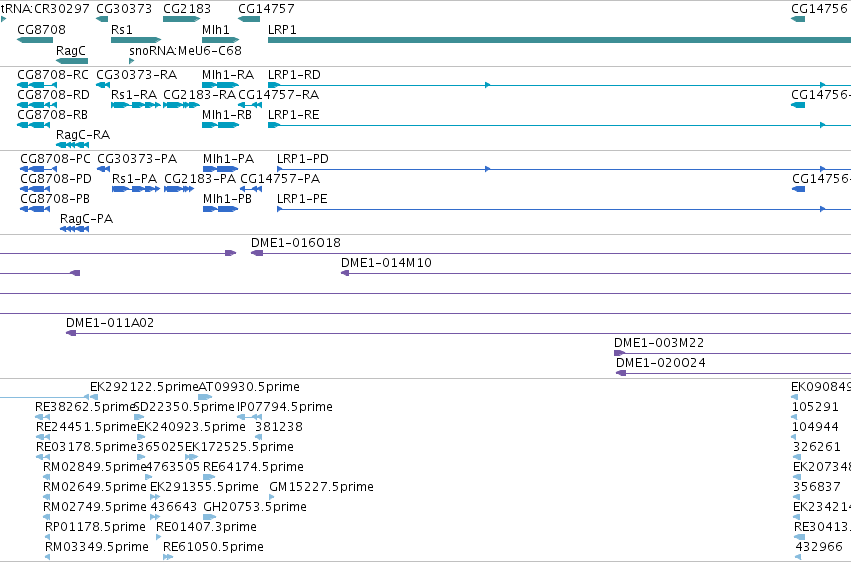Image resolution: width=851 pixels, height=562 pixels.
Task: Click BAC clone DME1-020O24
Action: point(661,363)
